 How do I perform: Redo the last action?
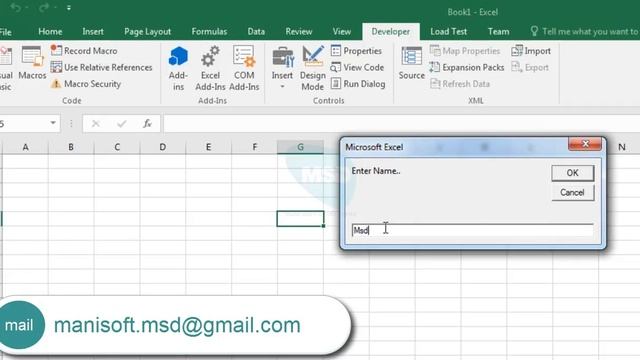click(44, 7)
